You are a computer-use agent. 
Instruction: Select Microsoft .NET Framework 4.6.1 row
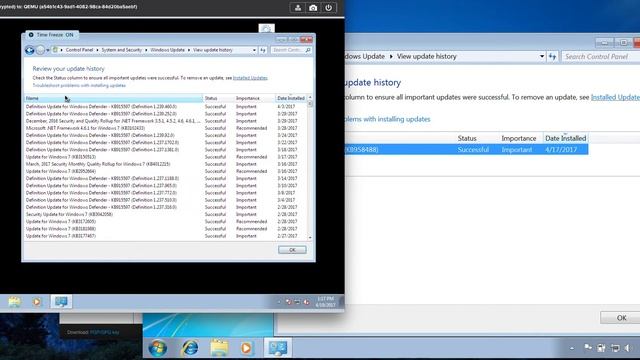165,128
